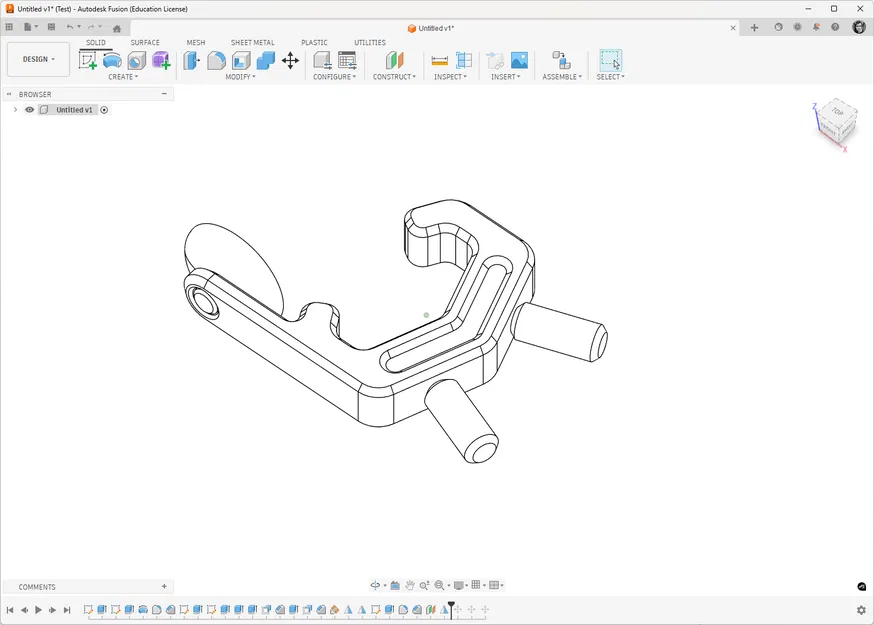Switch to the UTILITIES tab
The height and width of the screenshot is (625, 874).
[370, 42]
